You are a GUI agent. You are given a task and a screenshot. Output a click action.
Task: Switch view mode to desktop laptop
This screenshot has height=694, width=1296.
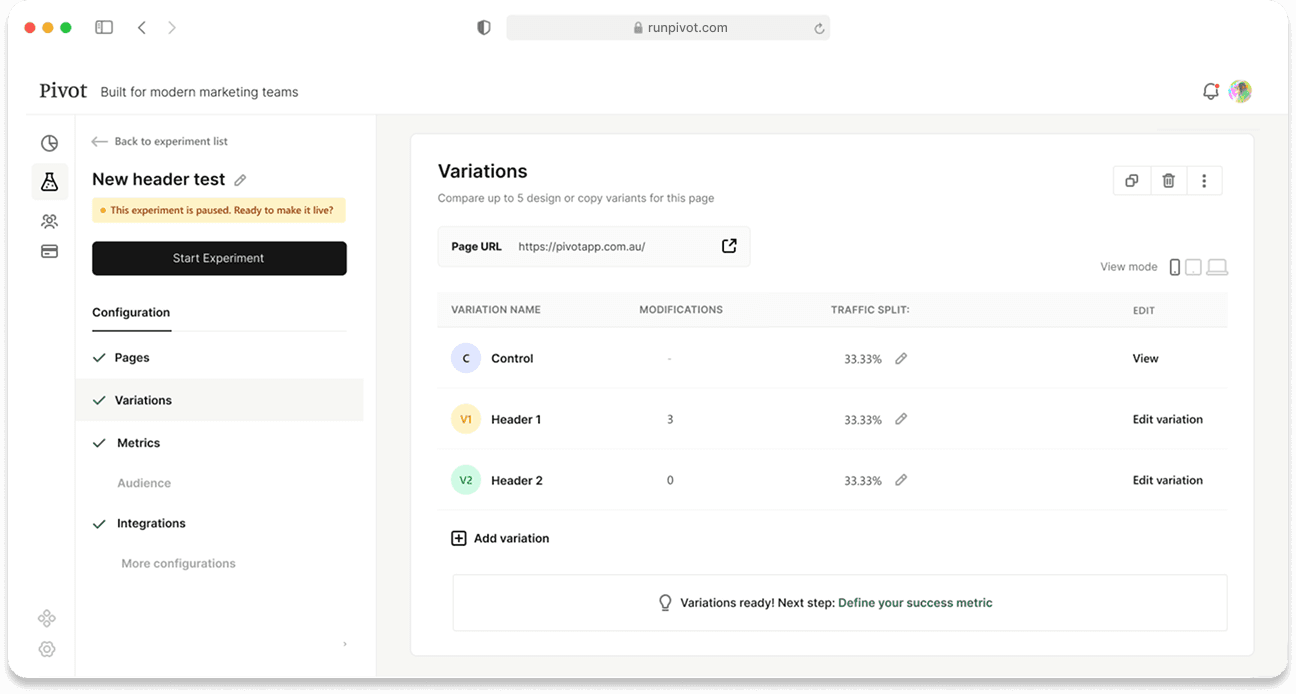(1217, 267)
